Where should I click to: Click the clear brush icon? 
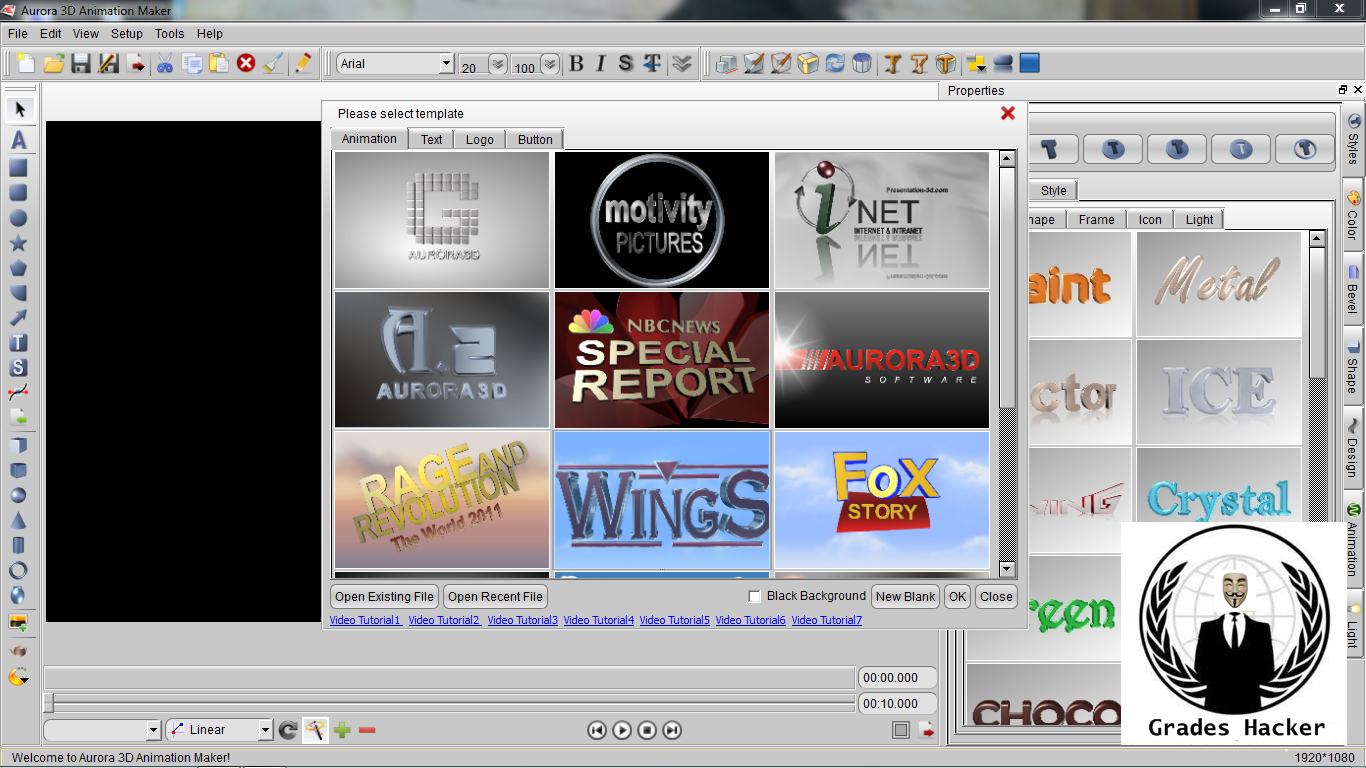pos(273,64)
